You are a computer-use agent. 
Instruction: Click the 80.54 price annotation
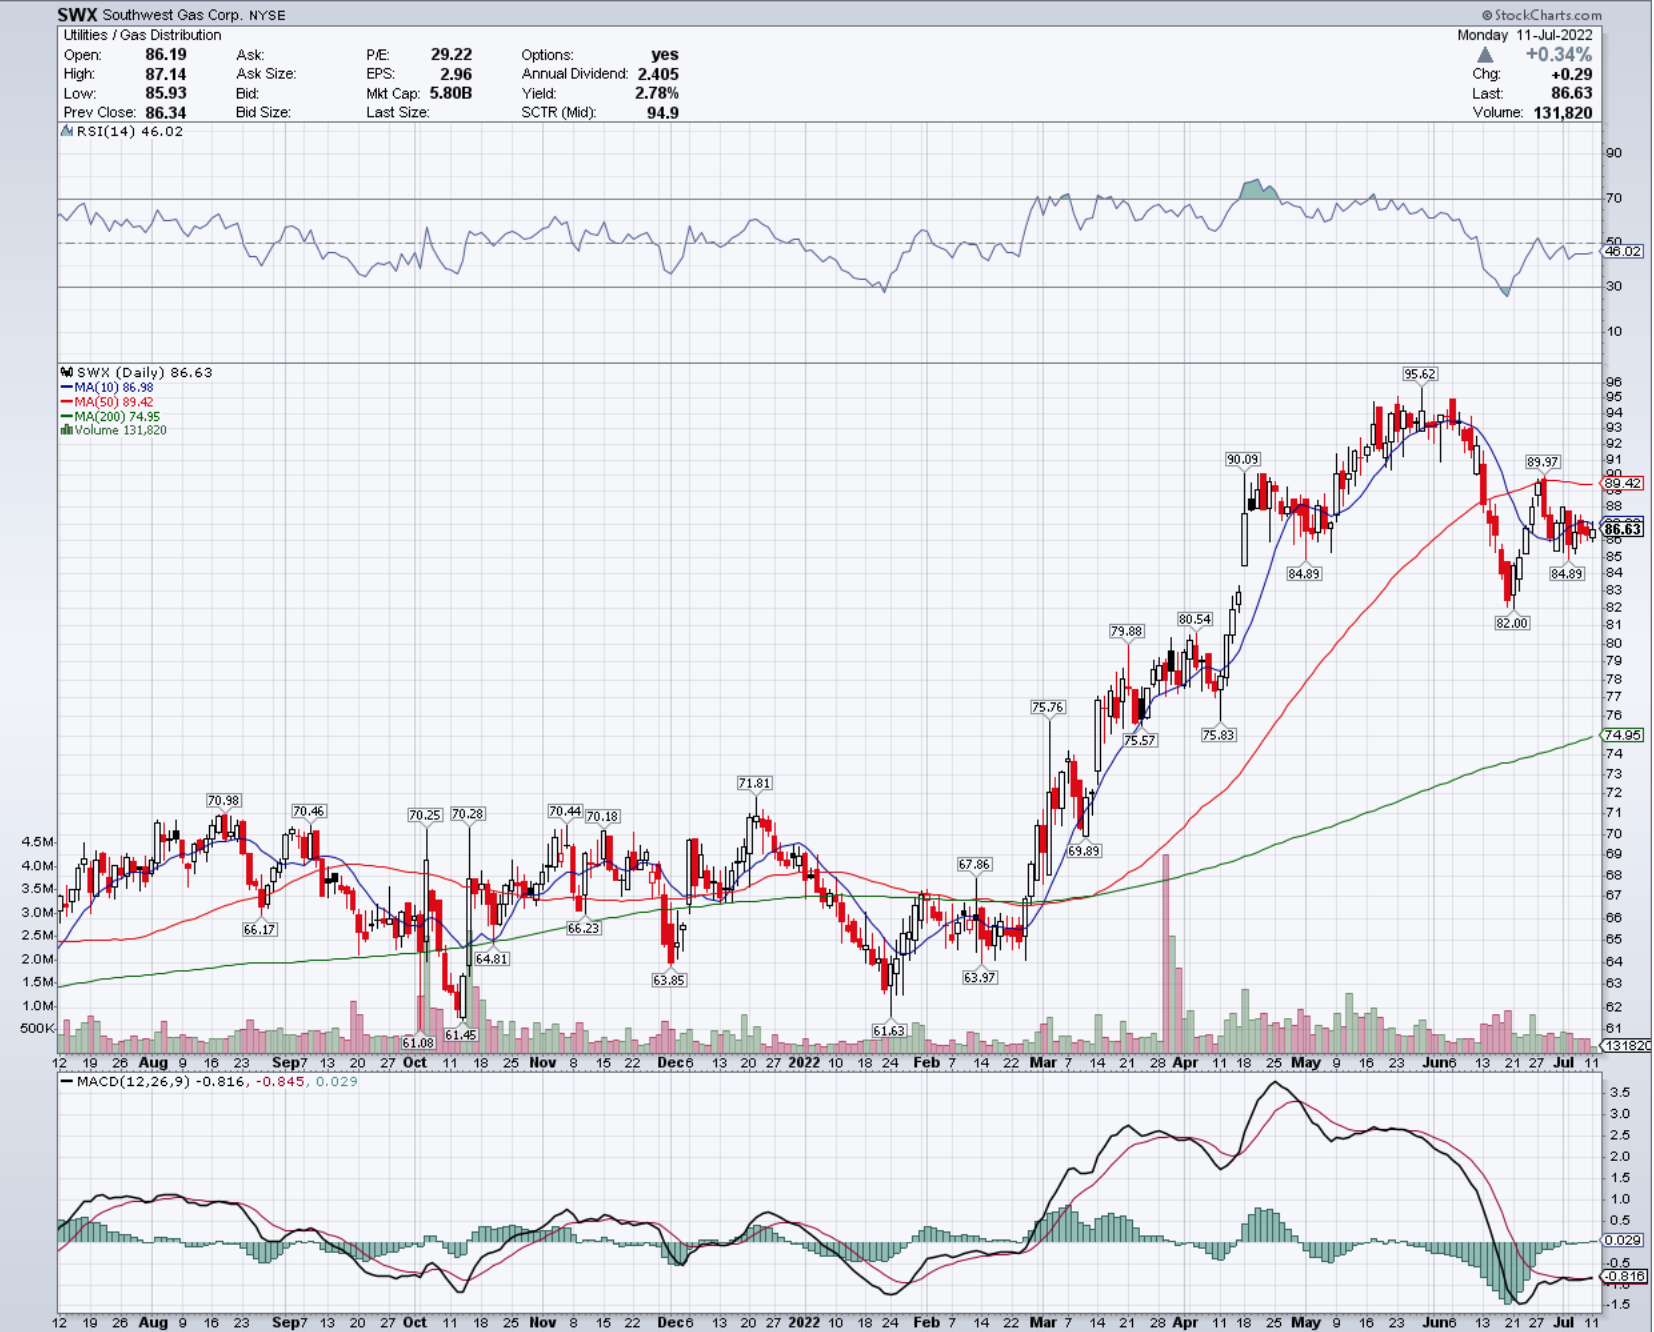(1194, 619)
